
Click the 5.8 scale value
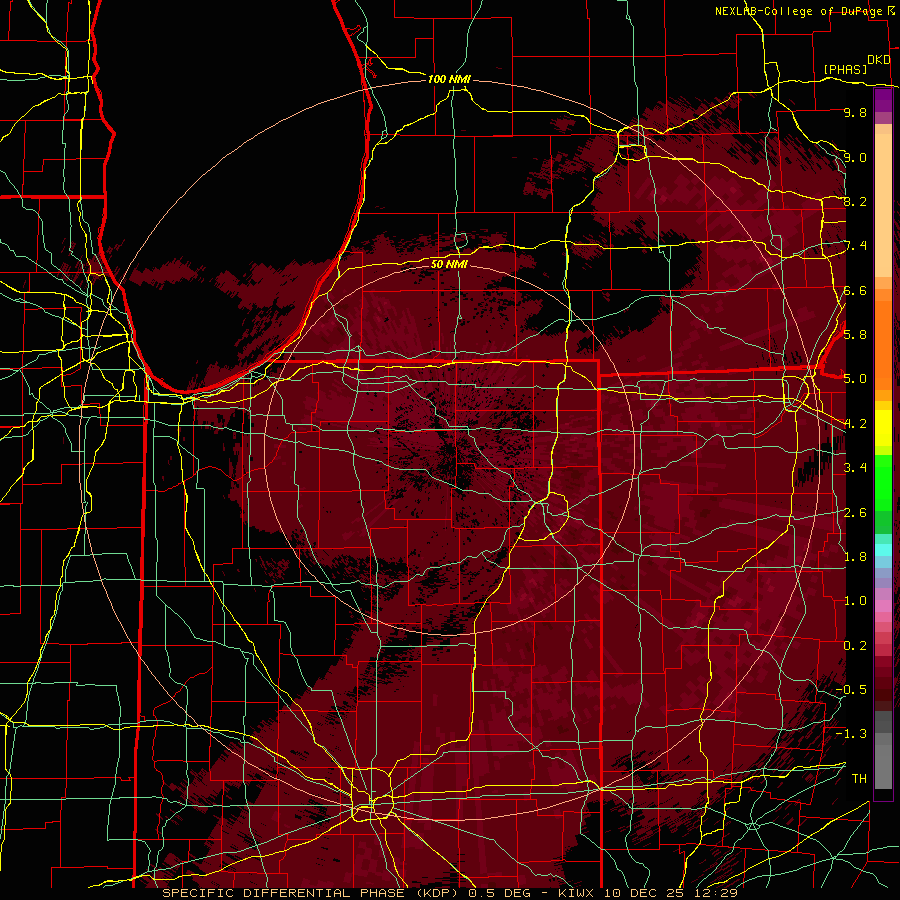855,335
